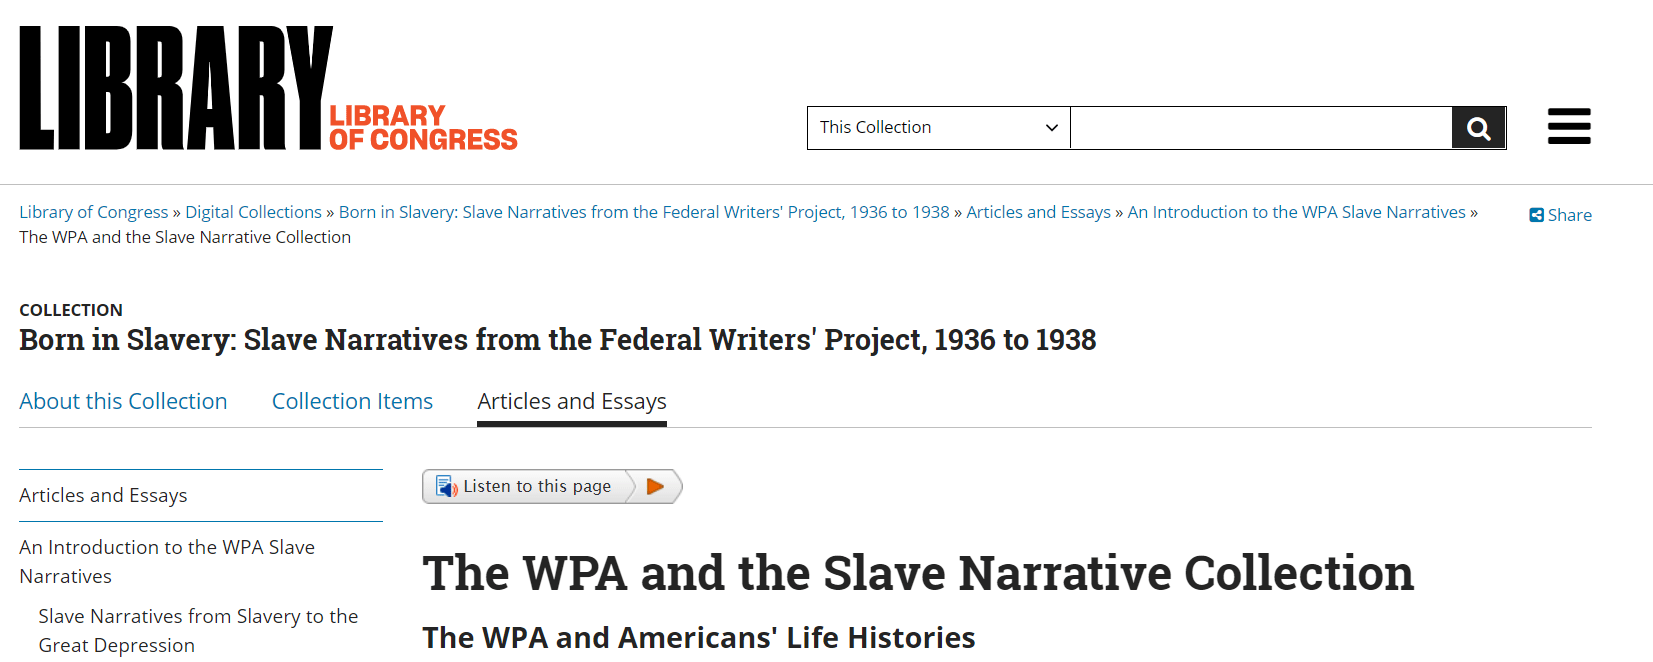This screenshot has height=662, width=1653.
Task: Select the Articles and Essays tab
Action: 571,401
